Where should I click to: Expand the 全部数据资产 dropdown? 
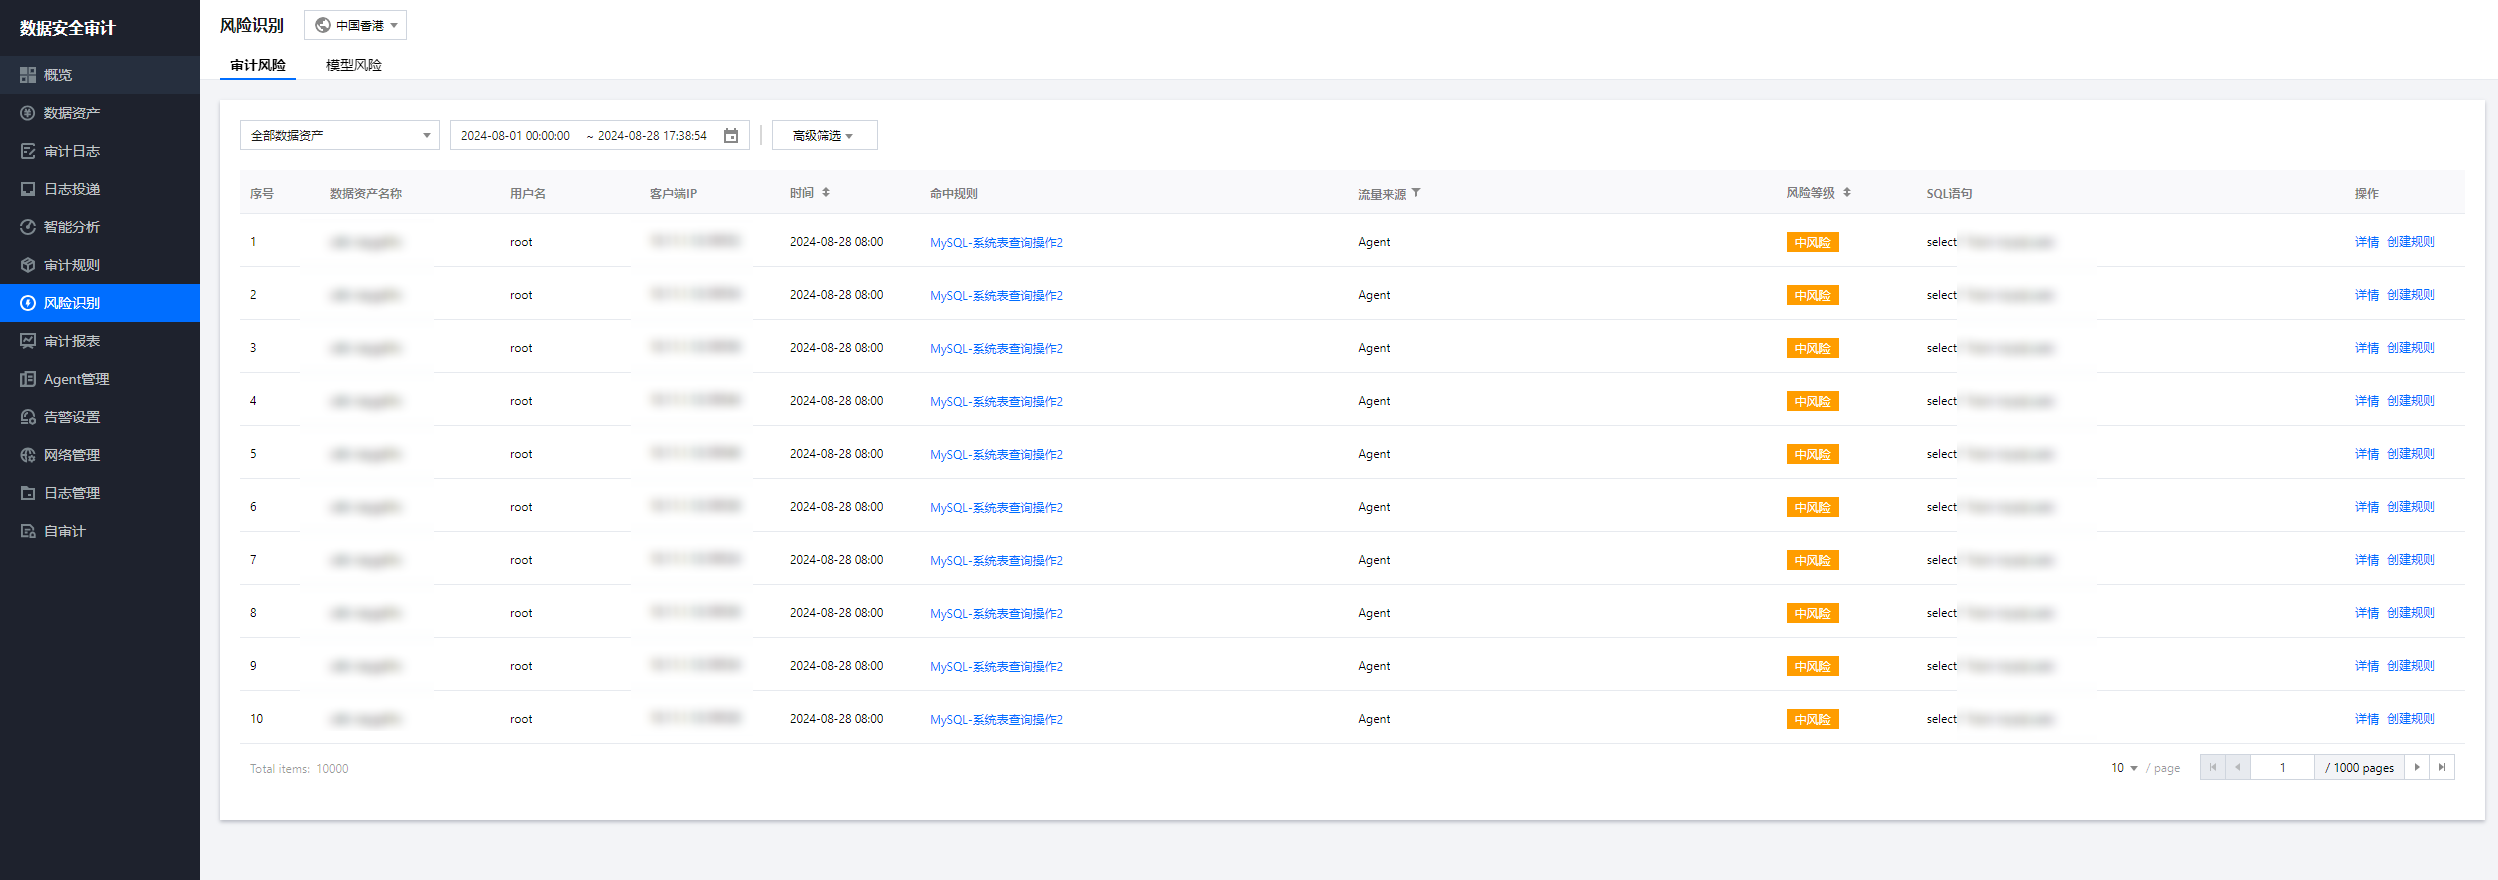(339, 135)
